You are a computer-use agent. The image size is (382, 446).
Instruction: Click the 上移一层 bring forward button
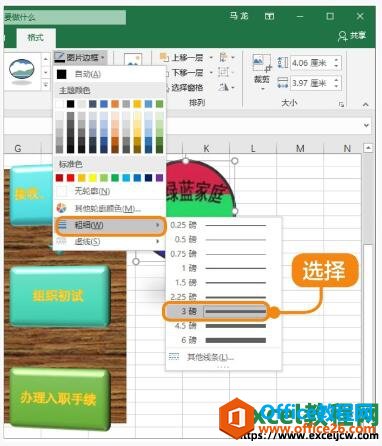(x=182, y=58)
